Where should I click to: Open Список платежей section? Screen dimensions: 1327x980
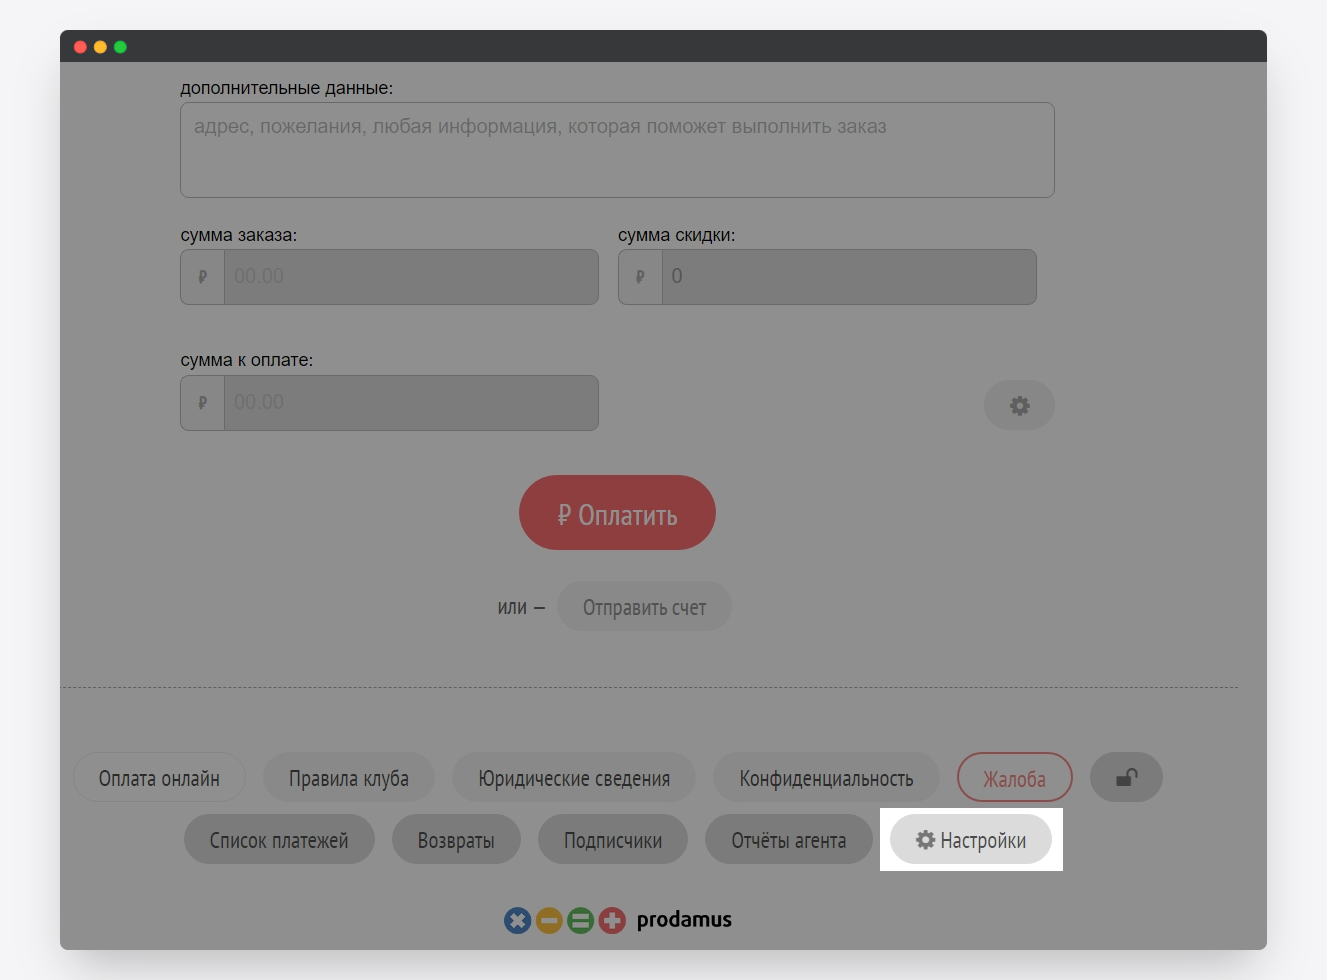pyautogui.click(x=279, y=840)
